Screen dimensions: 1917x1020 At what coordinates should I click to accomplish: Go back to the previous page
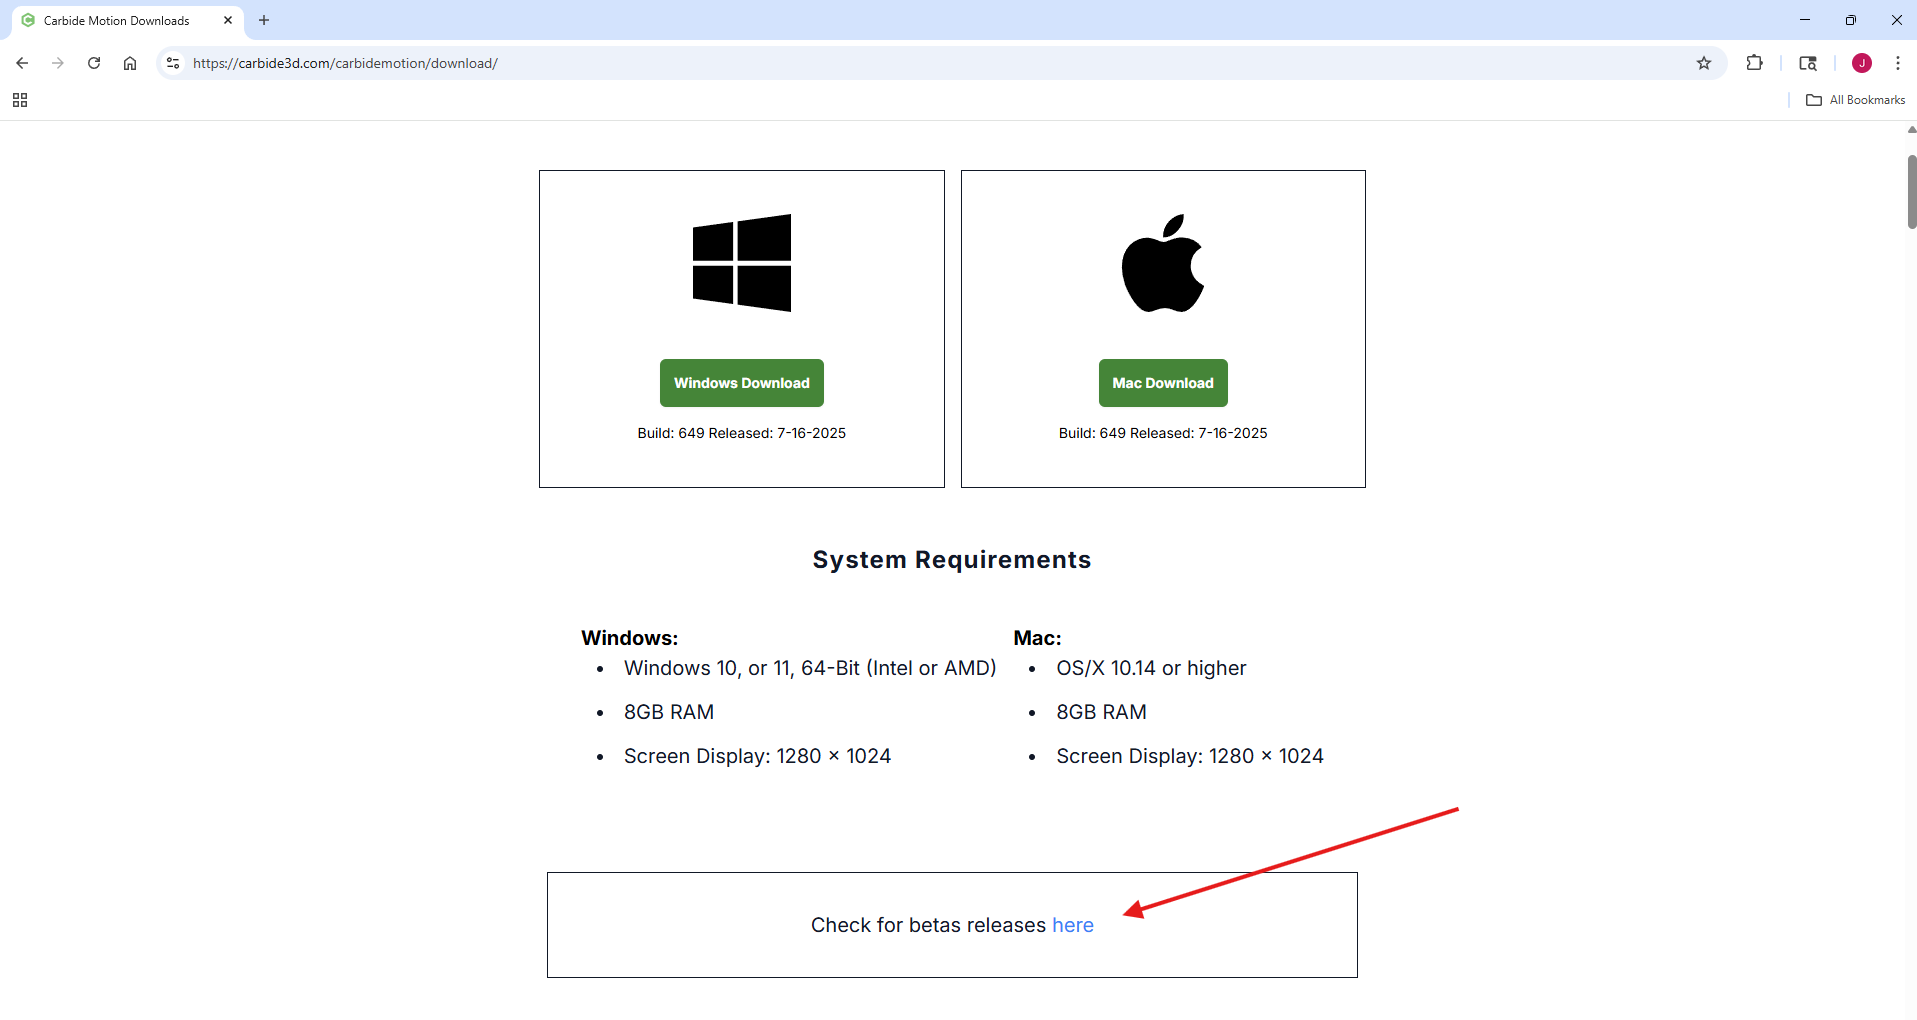(22, 63)
